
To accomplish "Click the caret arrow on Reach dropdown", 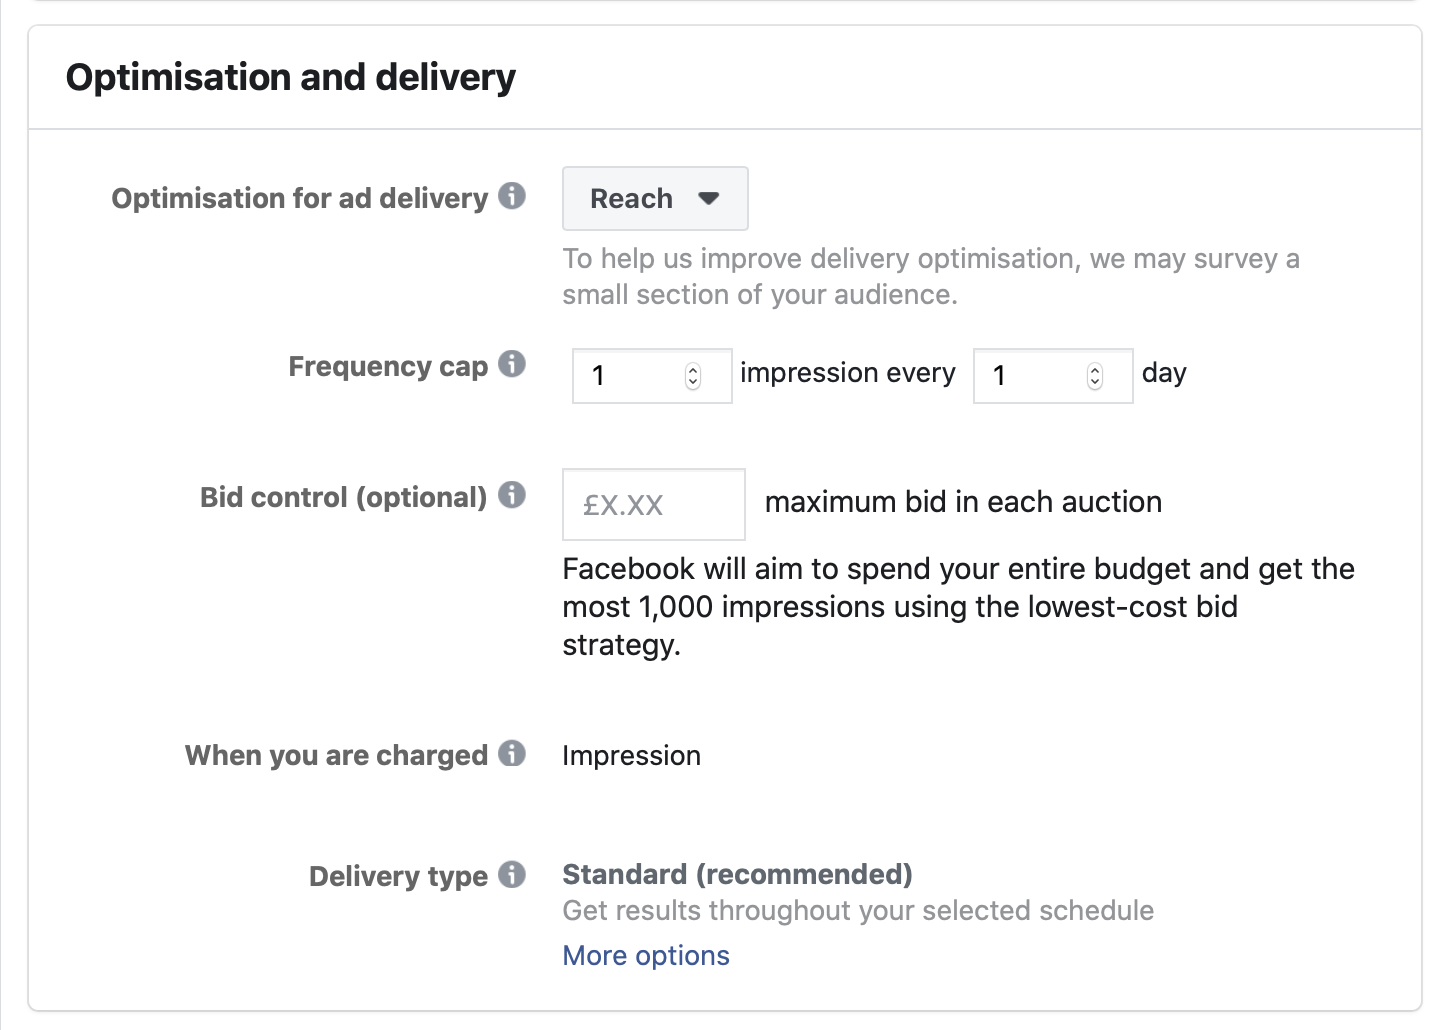I will click(x=709, y=199).
